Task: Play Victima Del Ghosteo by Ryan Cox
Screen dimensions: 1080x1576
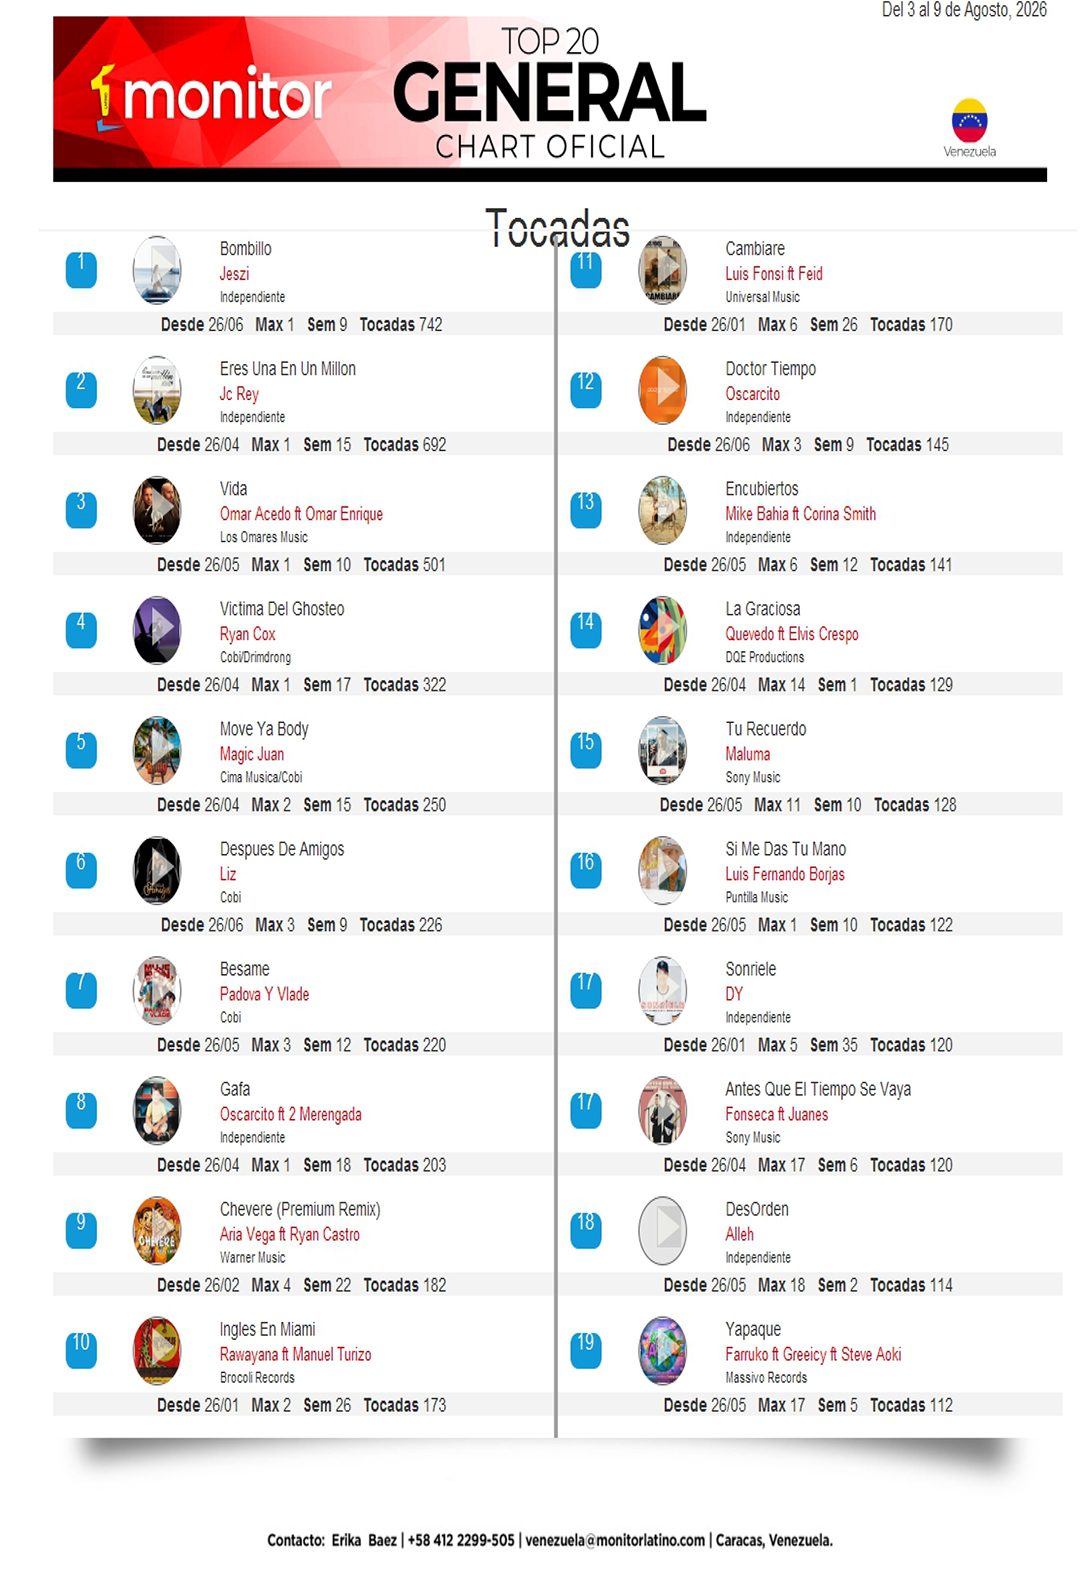Action: [157, 630]
